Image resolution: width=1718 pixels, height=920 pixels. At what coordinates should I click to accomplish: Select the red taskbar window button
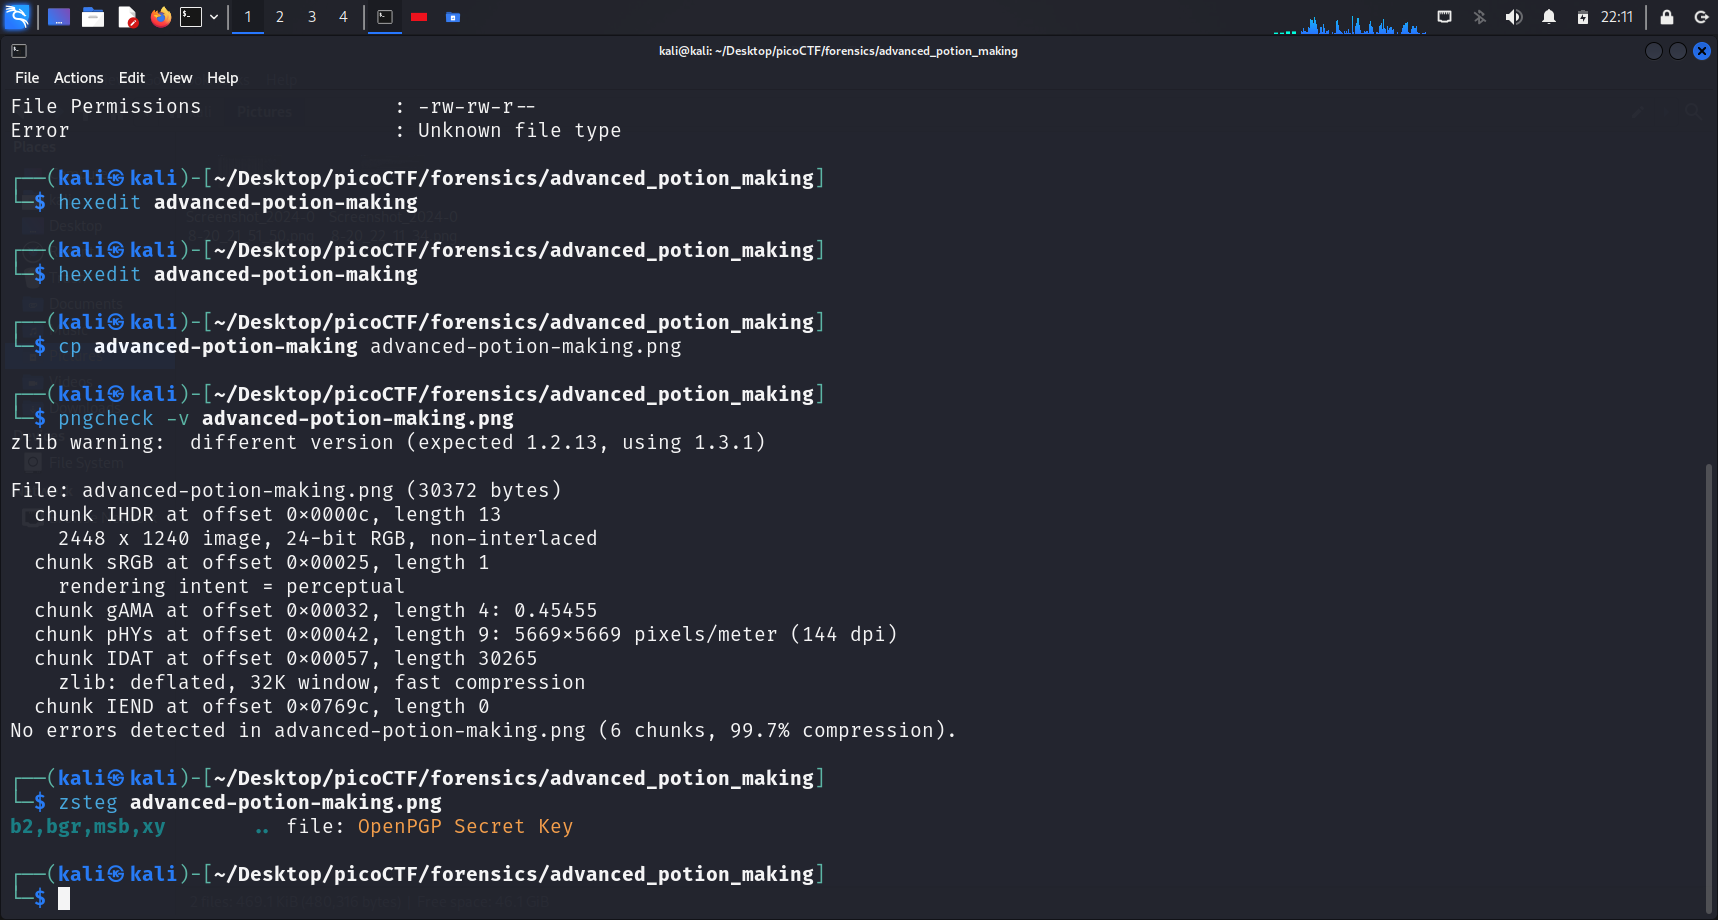pyautogui.click(x=419, y=17)
